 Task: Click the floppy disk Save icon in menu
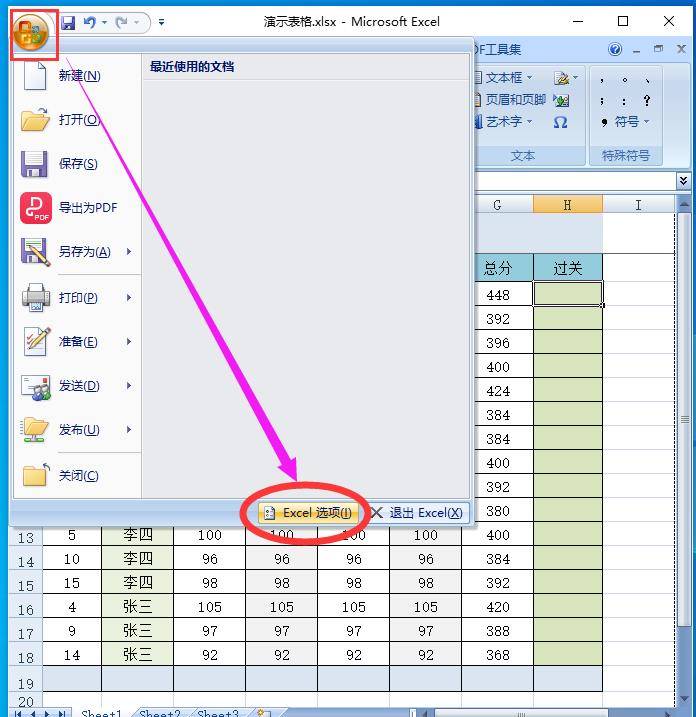[x=34, y=164]
